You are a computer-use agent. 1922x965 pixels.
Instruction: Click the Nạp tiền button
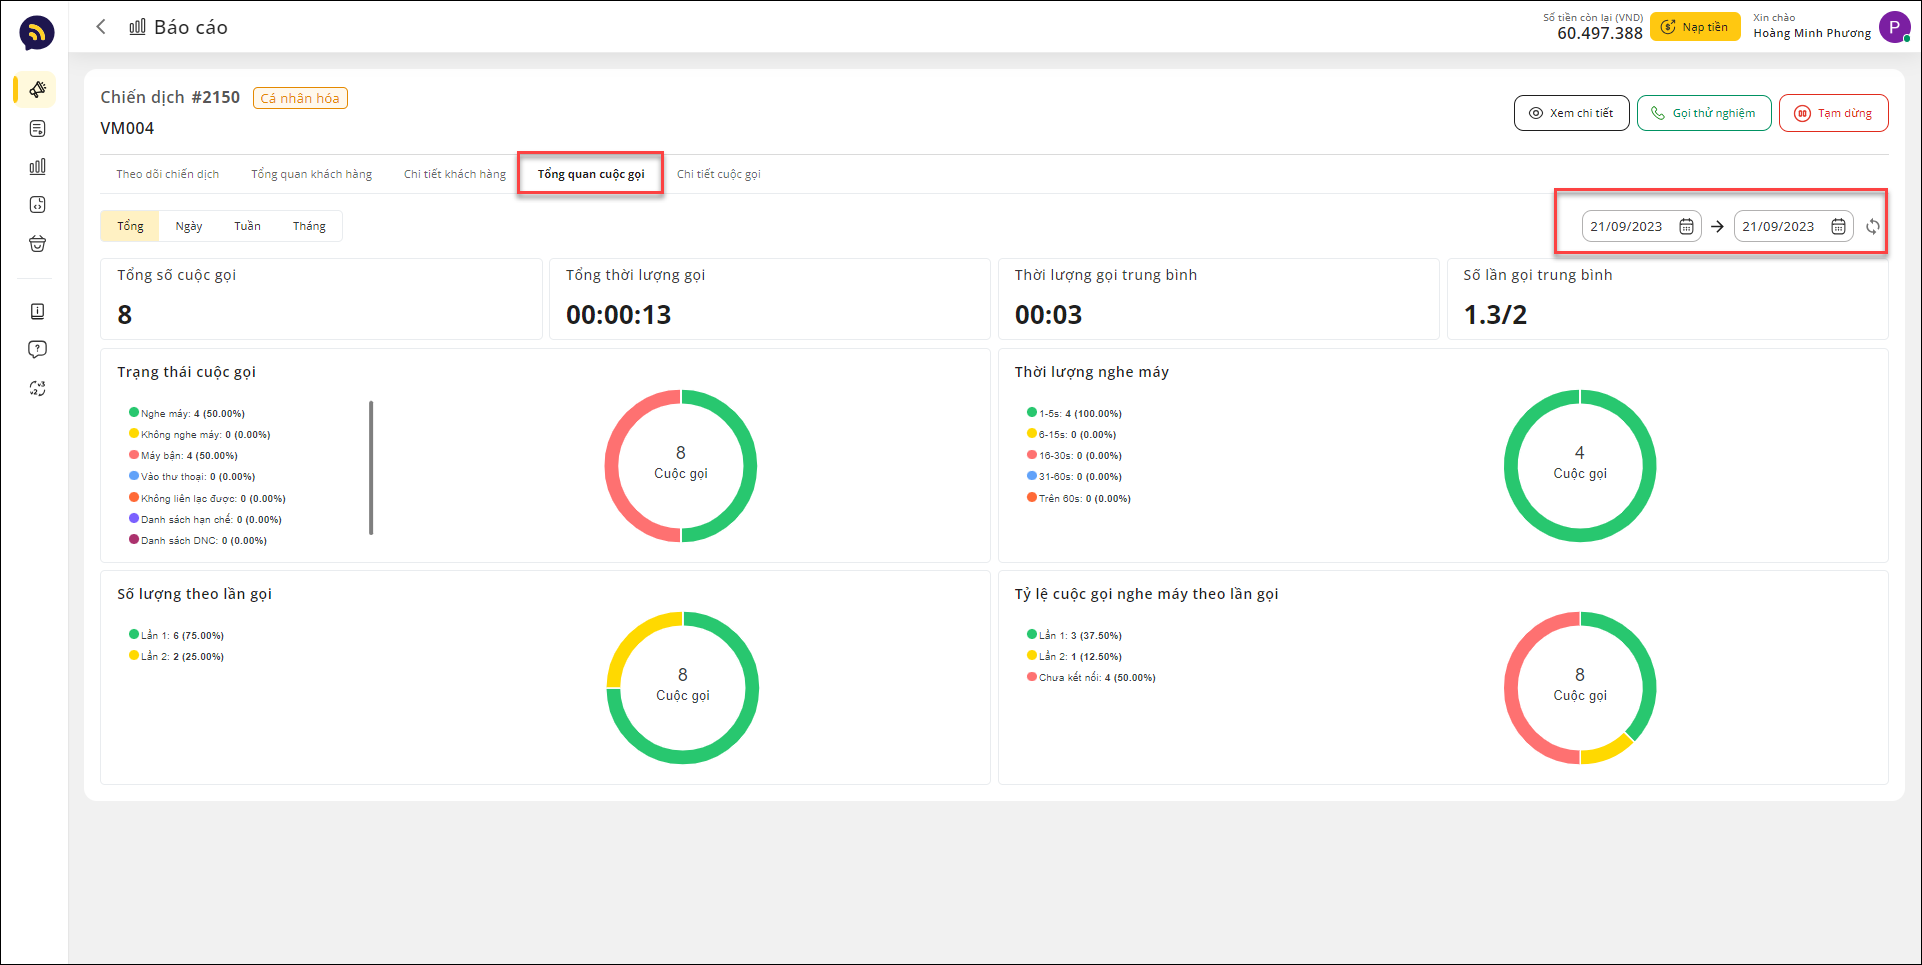(x=1694, y=27)
